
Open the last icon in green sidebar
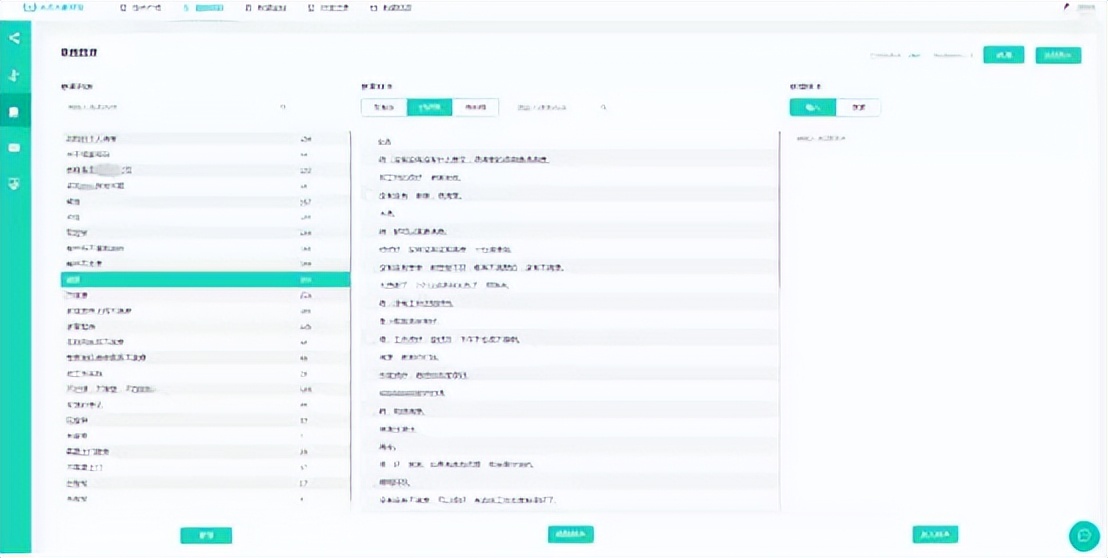15,184
